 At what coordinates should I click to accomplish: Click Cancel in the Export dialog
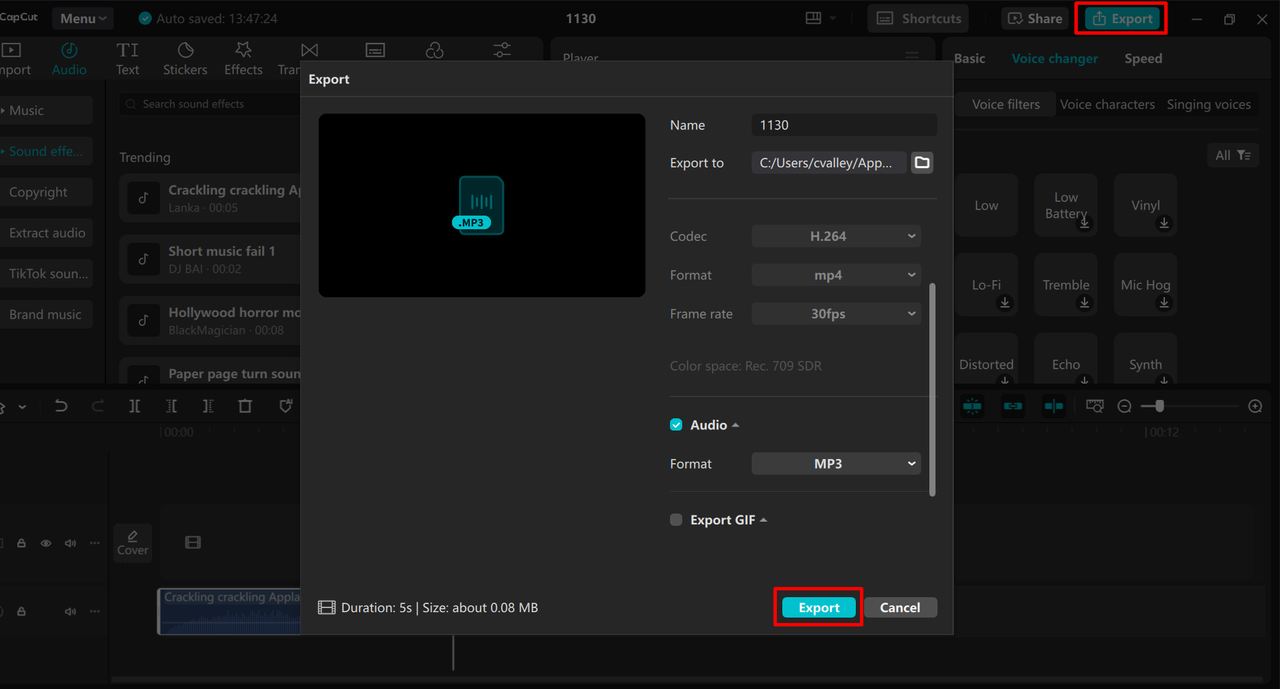tap(900, 607)
